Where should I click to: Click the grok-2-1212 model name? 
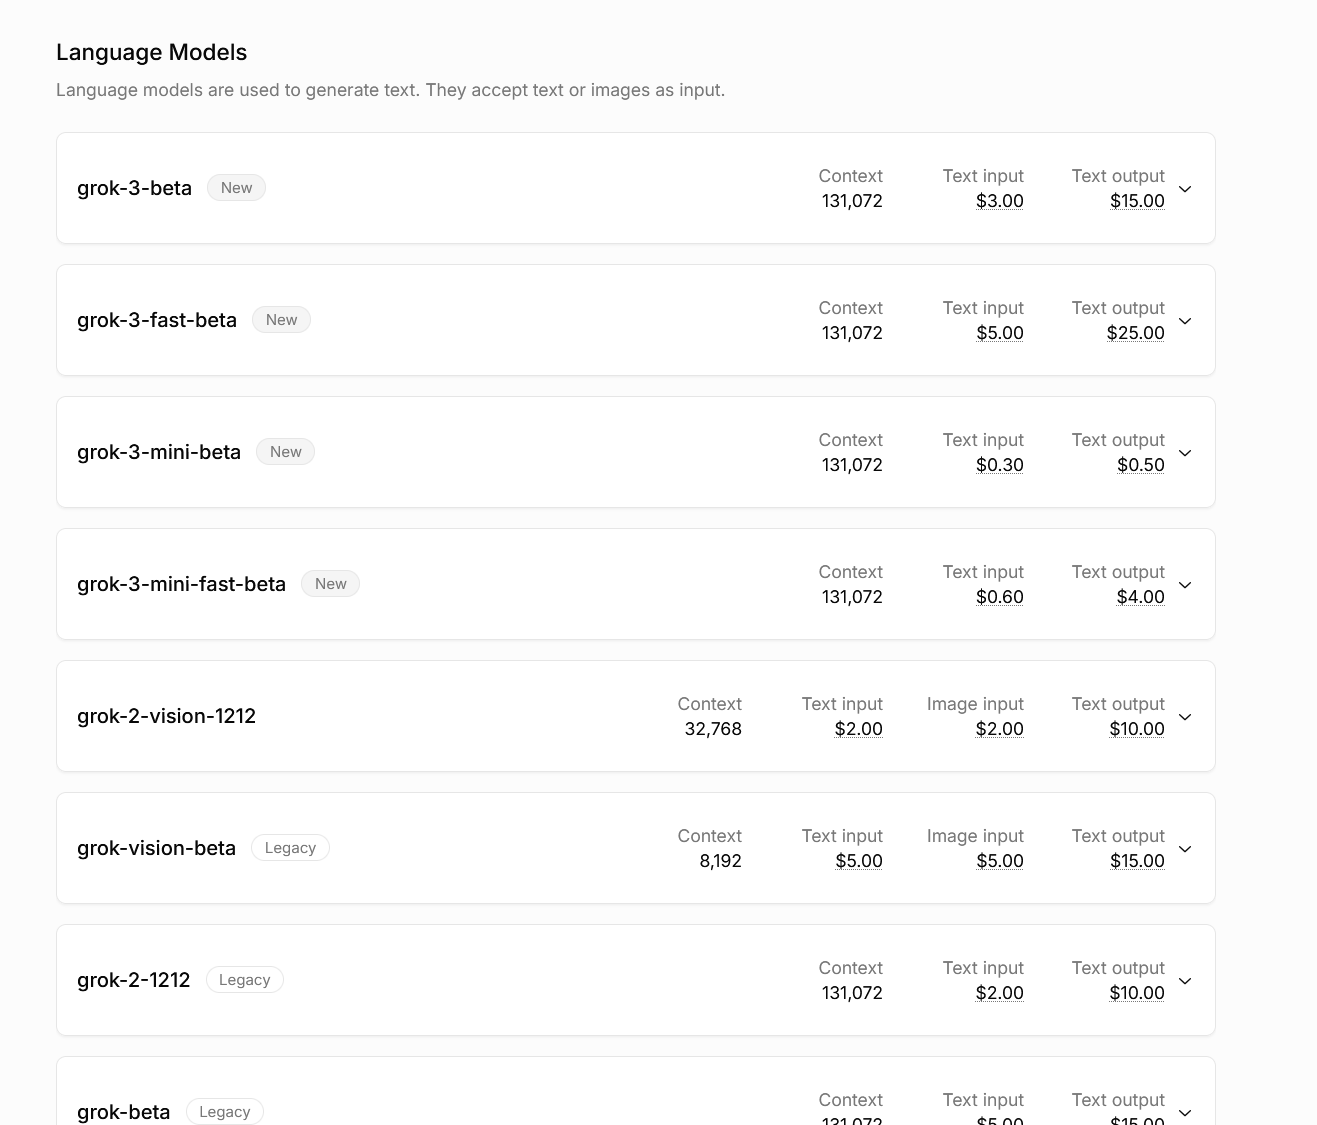(x=133, y=980)
